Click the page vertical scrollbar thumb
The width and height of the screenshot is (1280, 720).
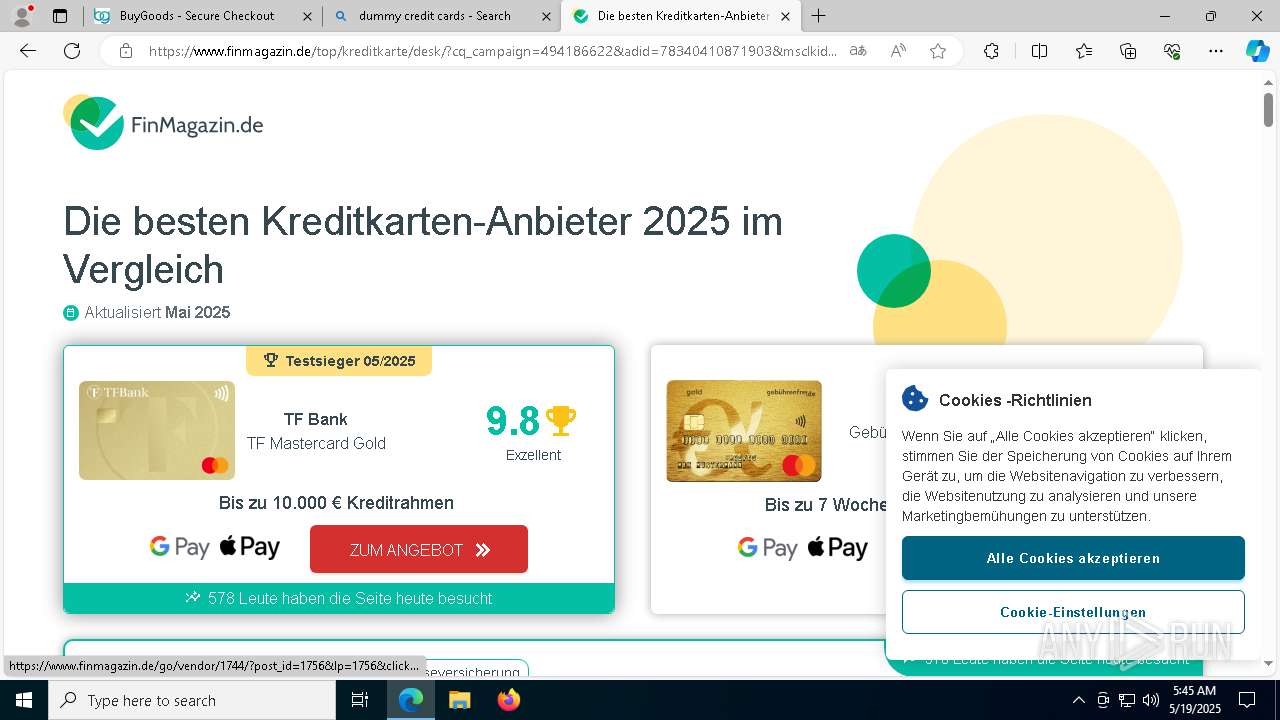coord(1268,109)
